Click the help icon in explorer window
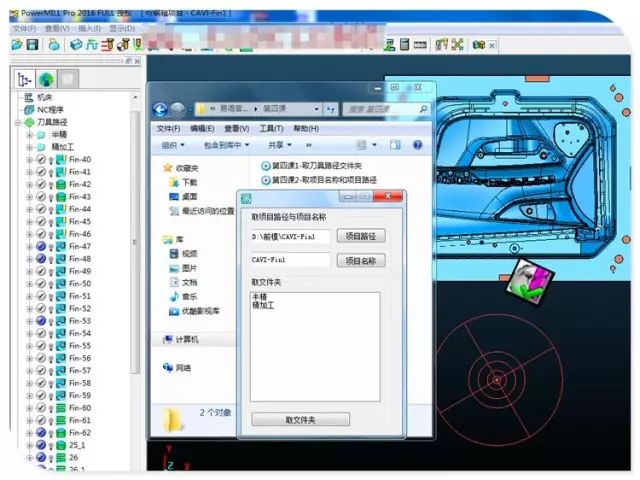 pos(416,145)
